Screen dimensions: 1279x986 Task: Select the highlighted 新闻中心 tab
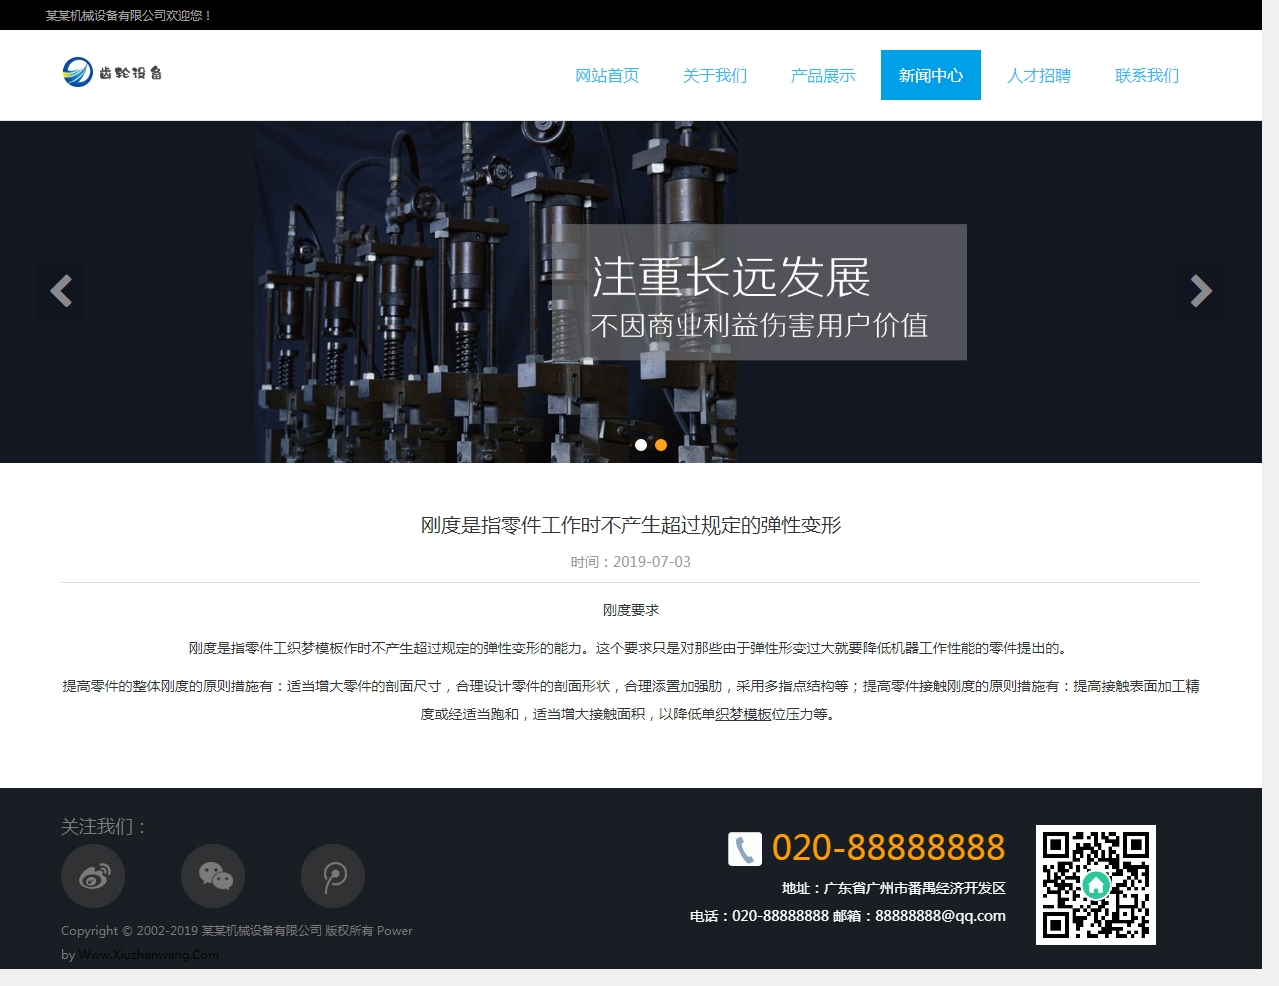click(931, 76)
